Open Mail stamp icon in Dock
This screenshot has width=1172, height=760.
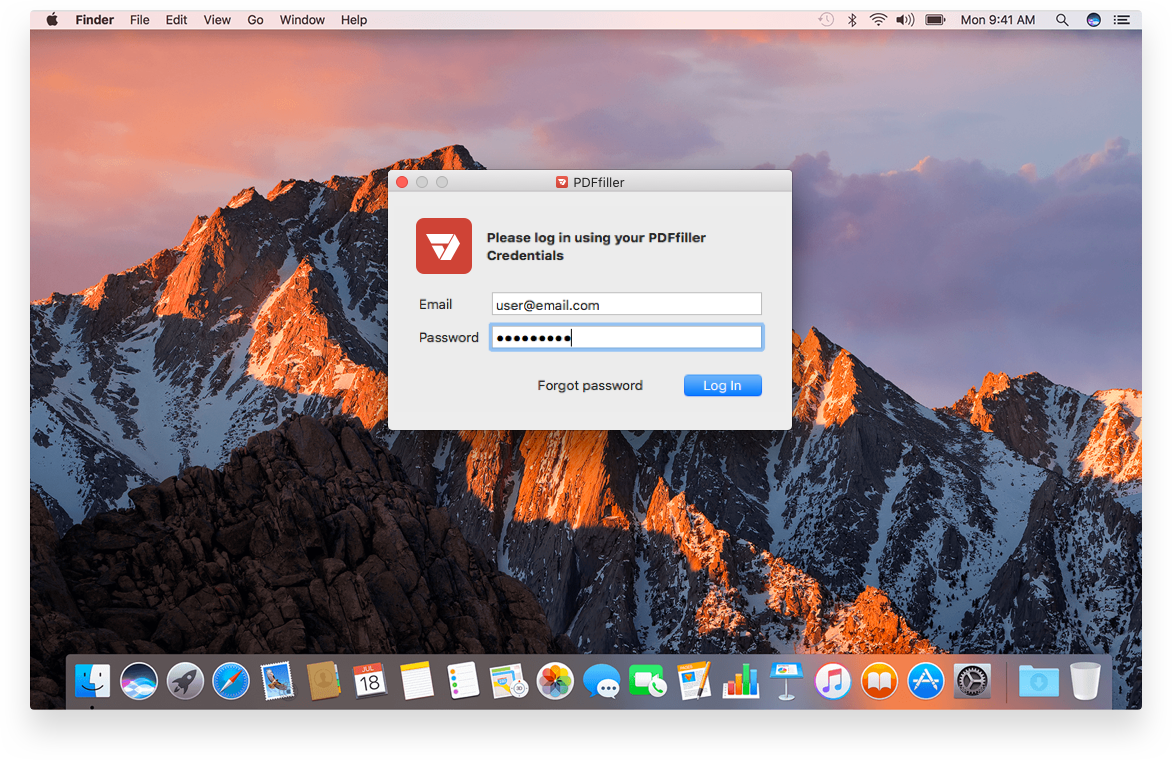(x=277, y=682)
